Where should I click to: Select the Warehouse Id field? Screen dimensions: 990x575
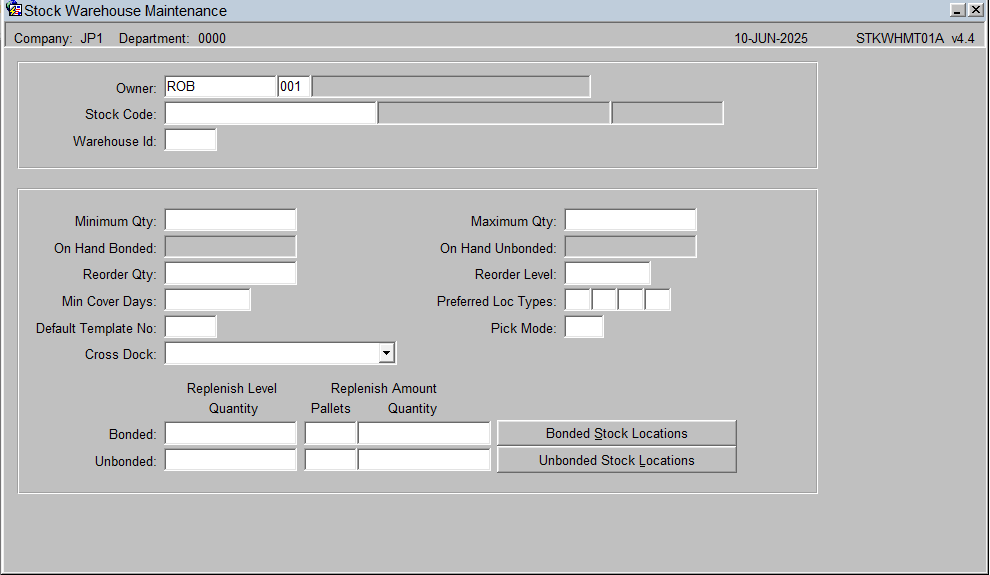pos(190,140)
